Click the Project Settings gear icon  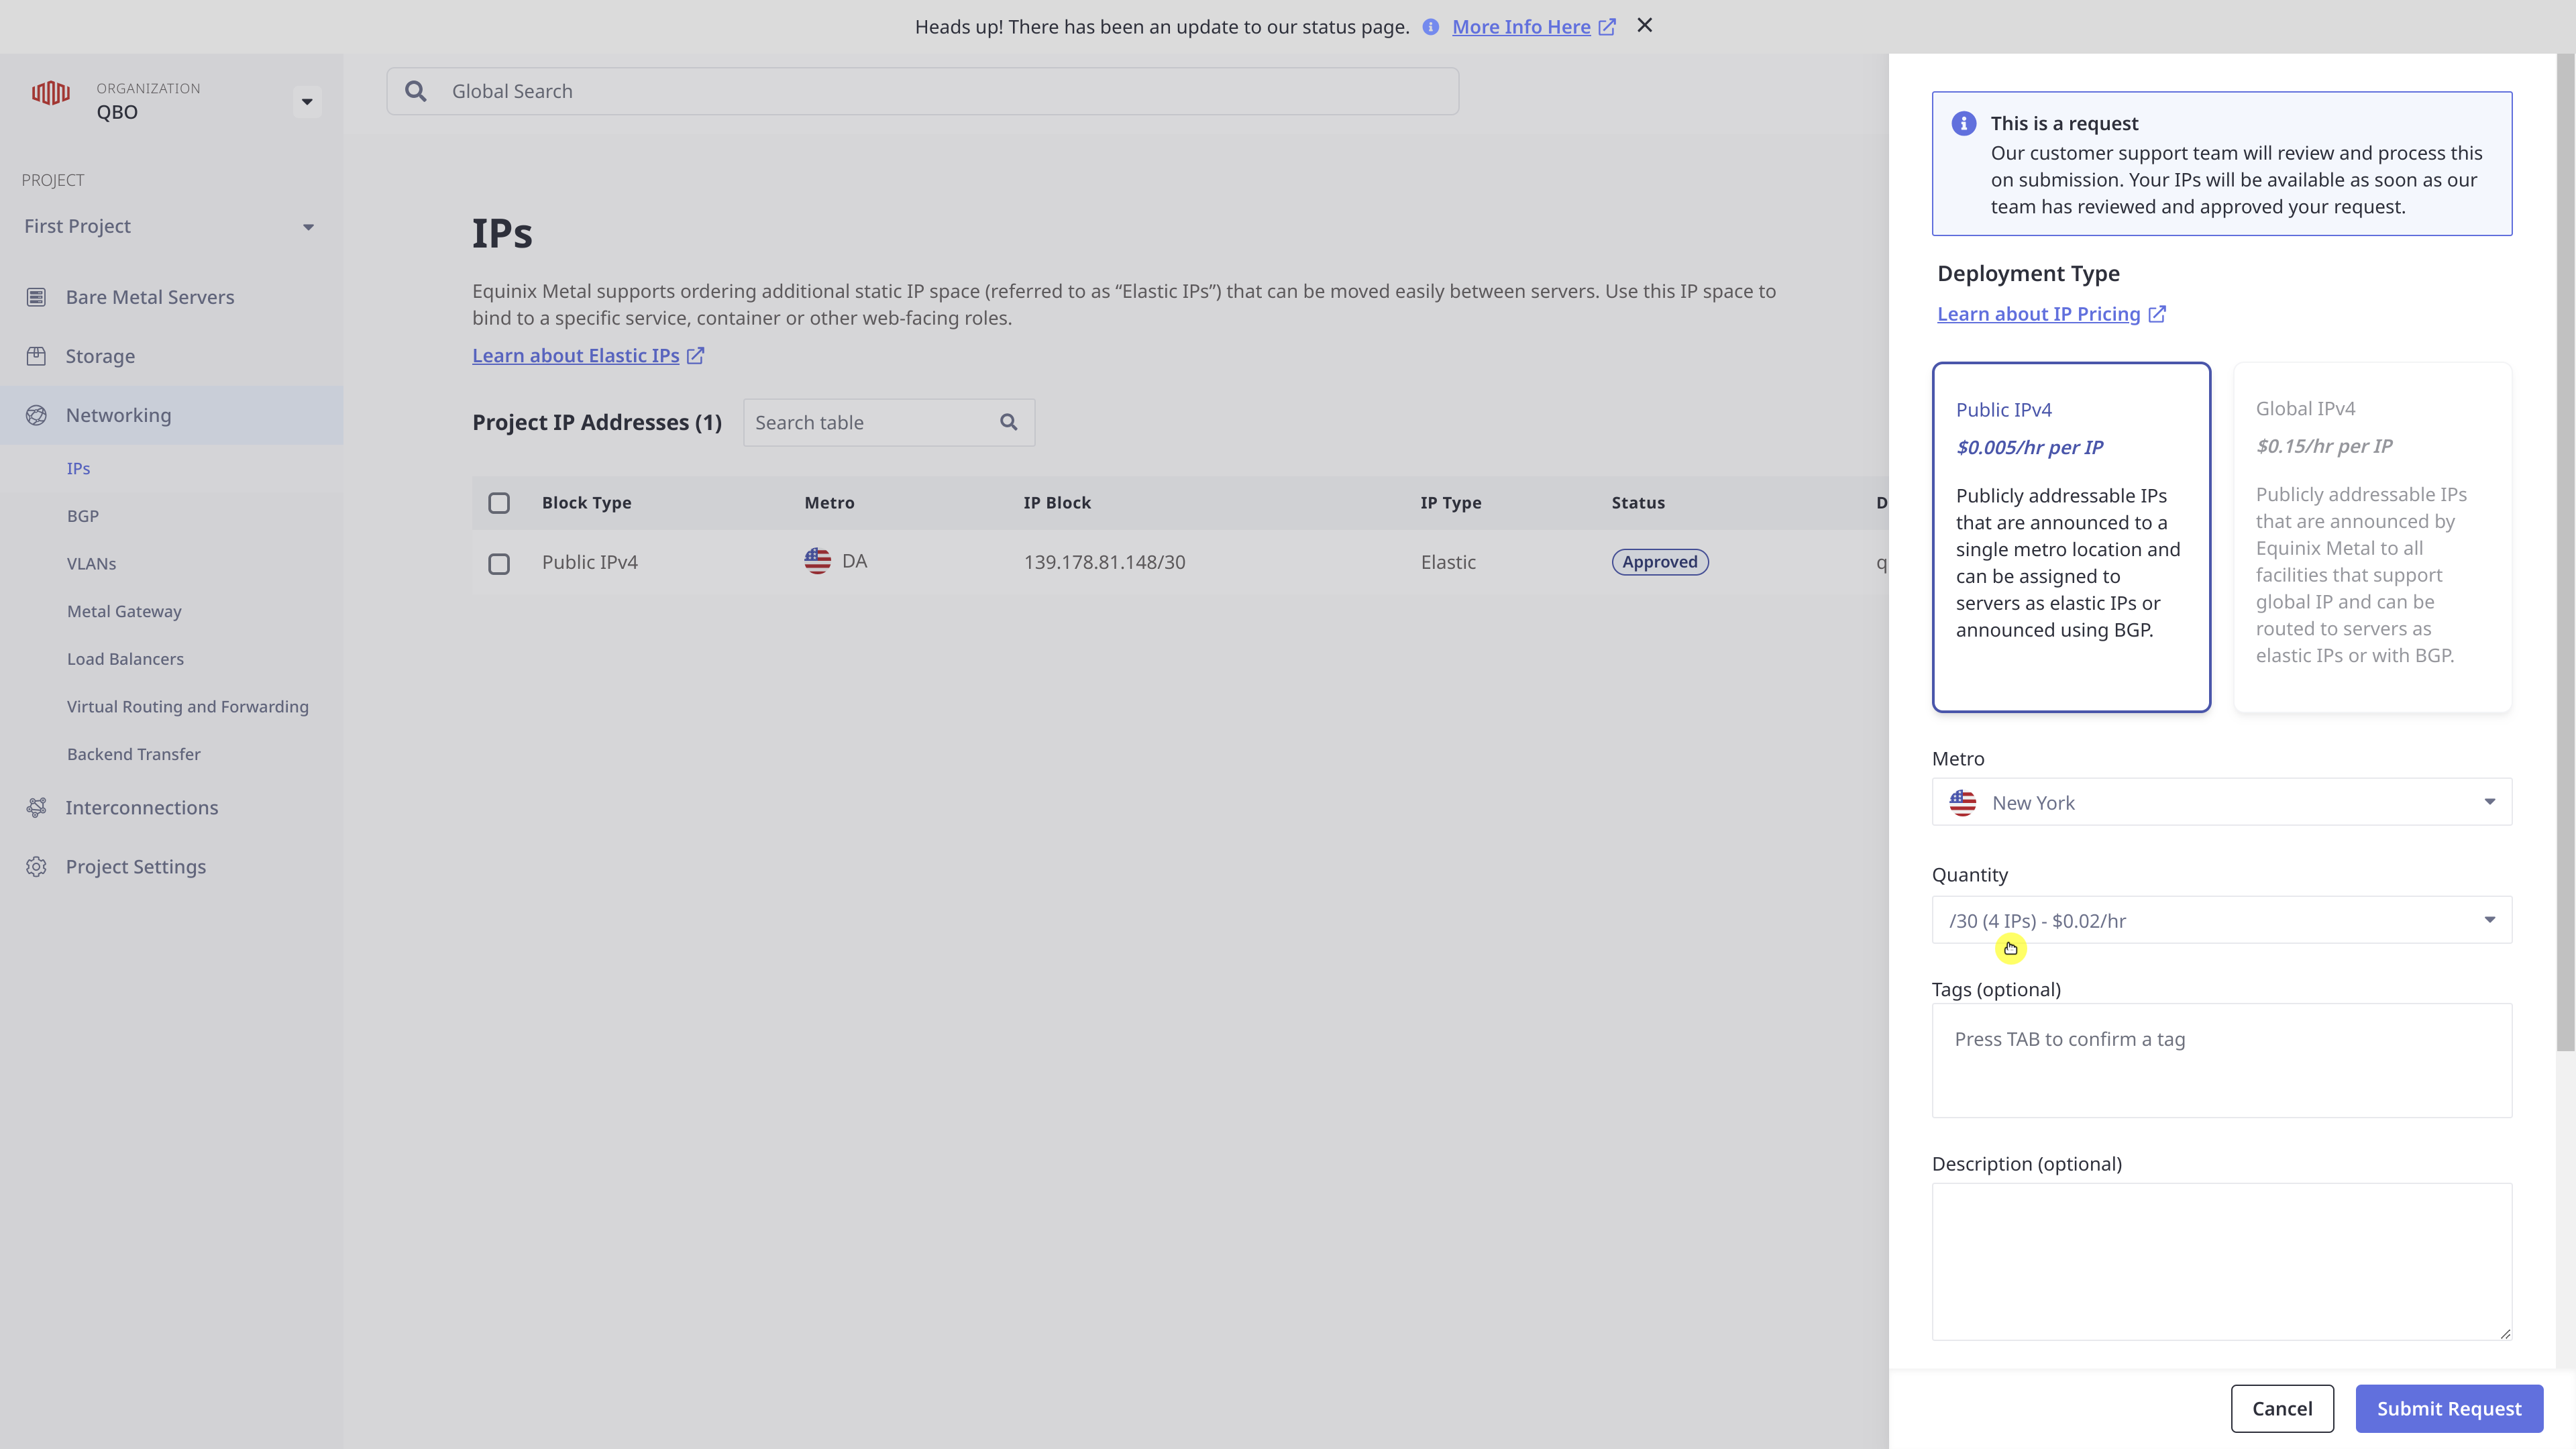pos(36,867)
